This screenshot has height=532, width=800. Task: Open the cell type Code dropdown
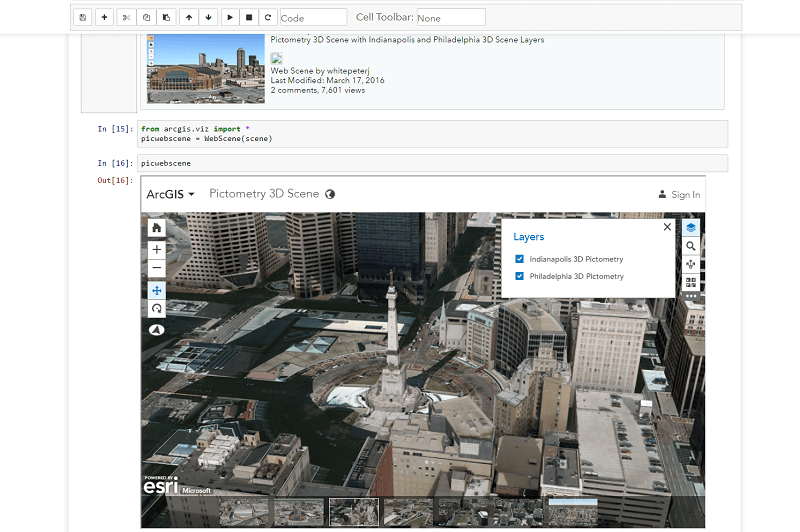point(313,18)
